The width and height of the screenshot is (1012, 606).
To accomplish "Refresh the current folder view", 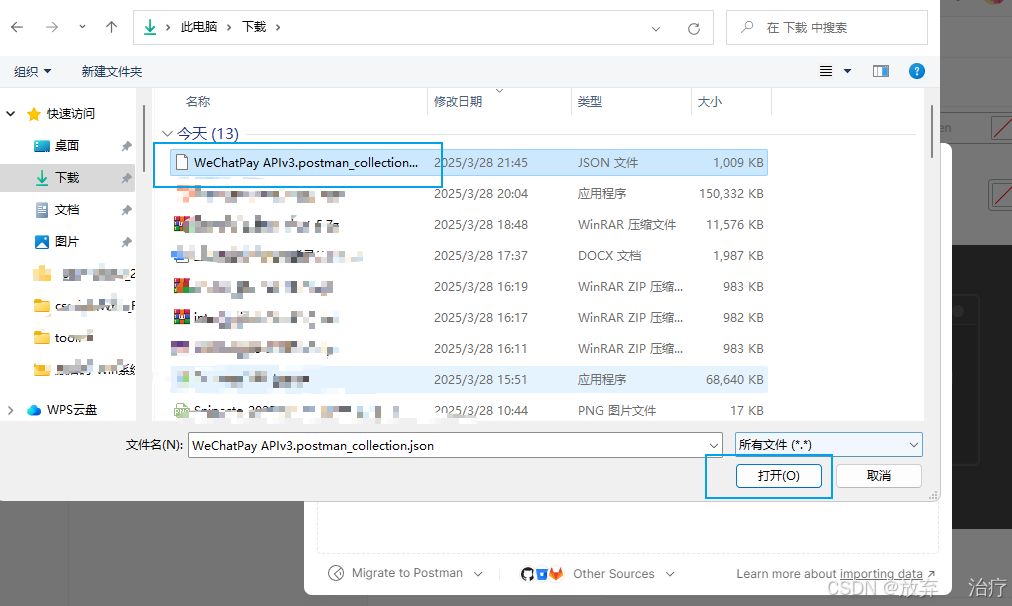I will [694, 28].
